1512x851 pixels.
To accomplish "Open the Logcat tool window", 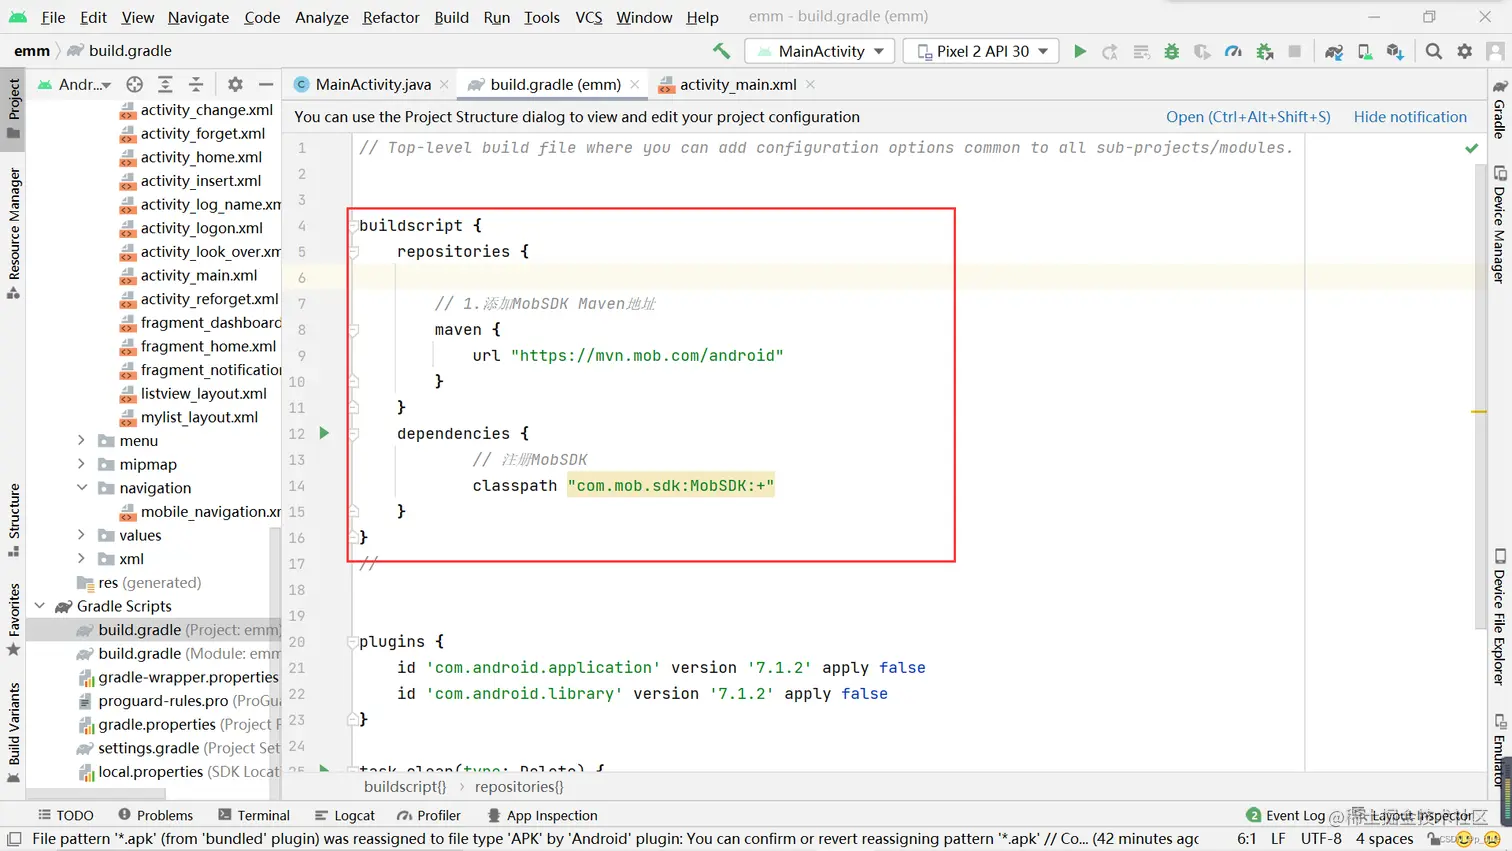I will [x=345, y=816].
